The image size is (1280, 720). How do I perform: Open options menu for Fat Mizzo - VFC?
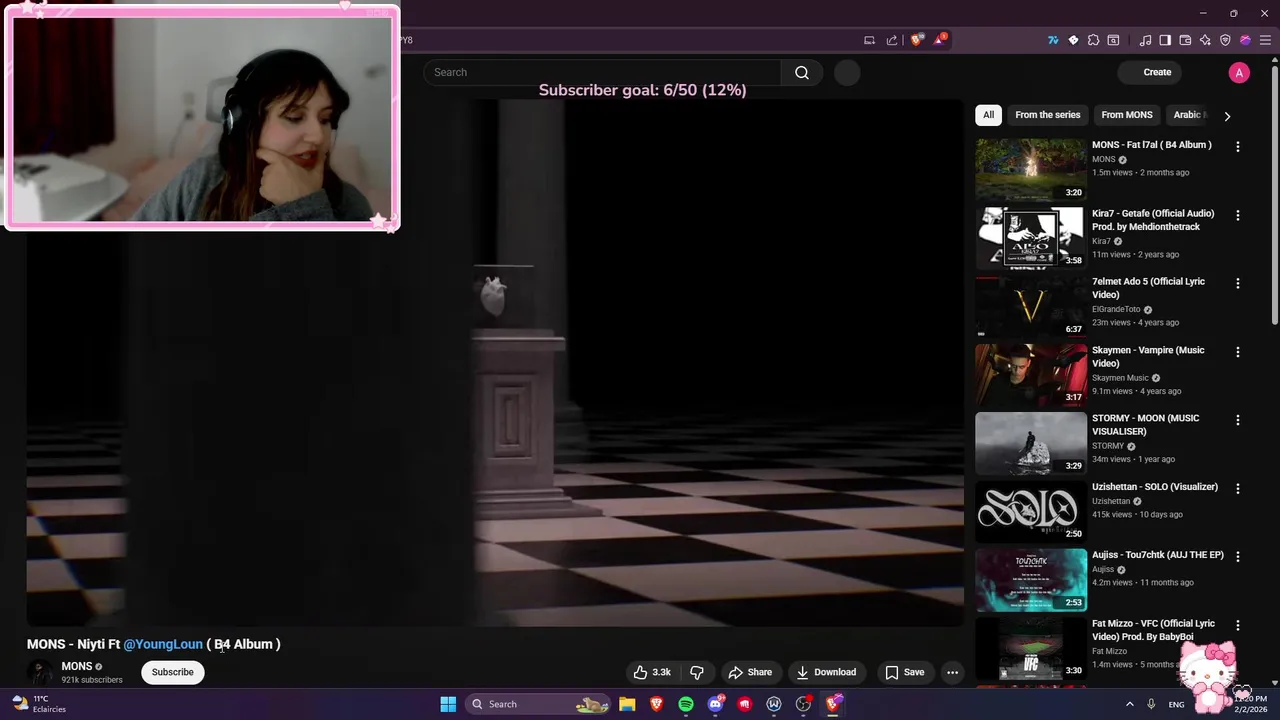tap(1237, 625)
